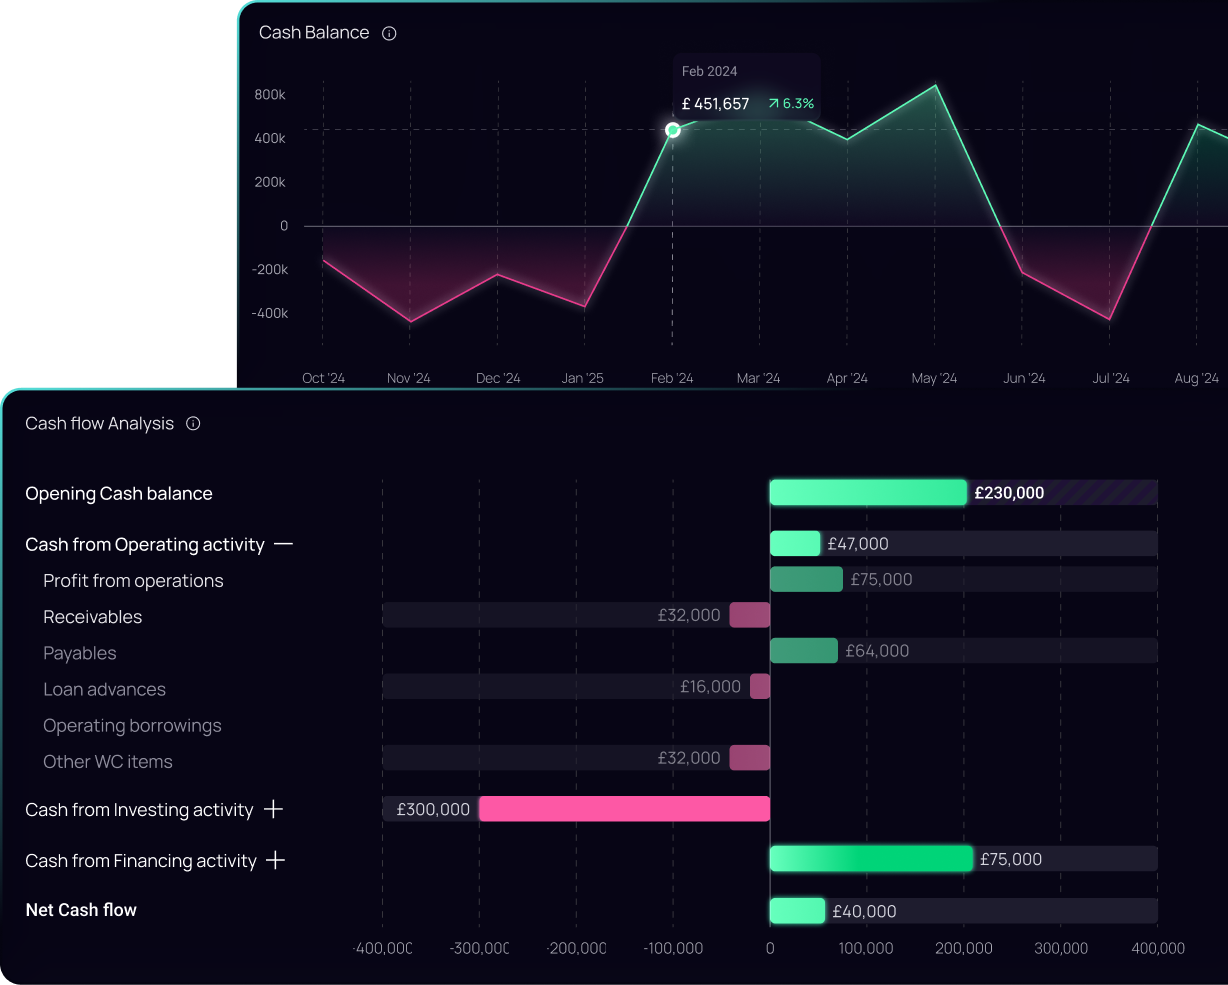Viewport: 1228px width, 985px height.
Task: Expand Cash from Financing activity section
Action: (x=276, y=860)
